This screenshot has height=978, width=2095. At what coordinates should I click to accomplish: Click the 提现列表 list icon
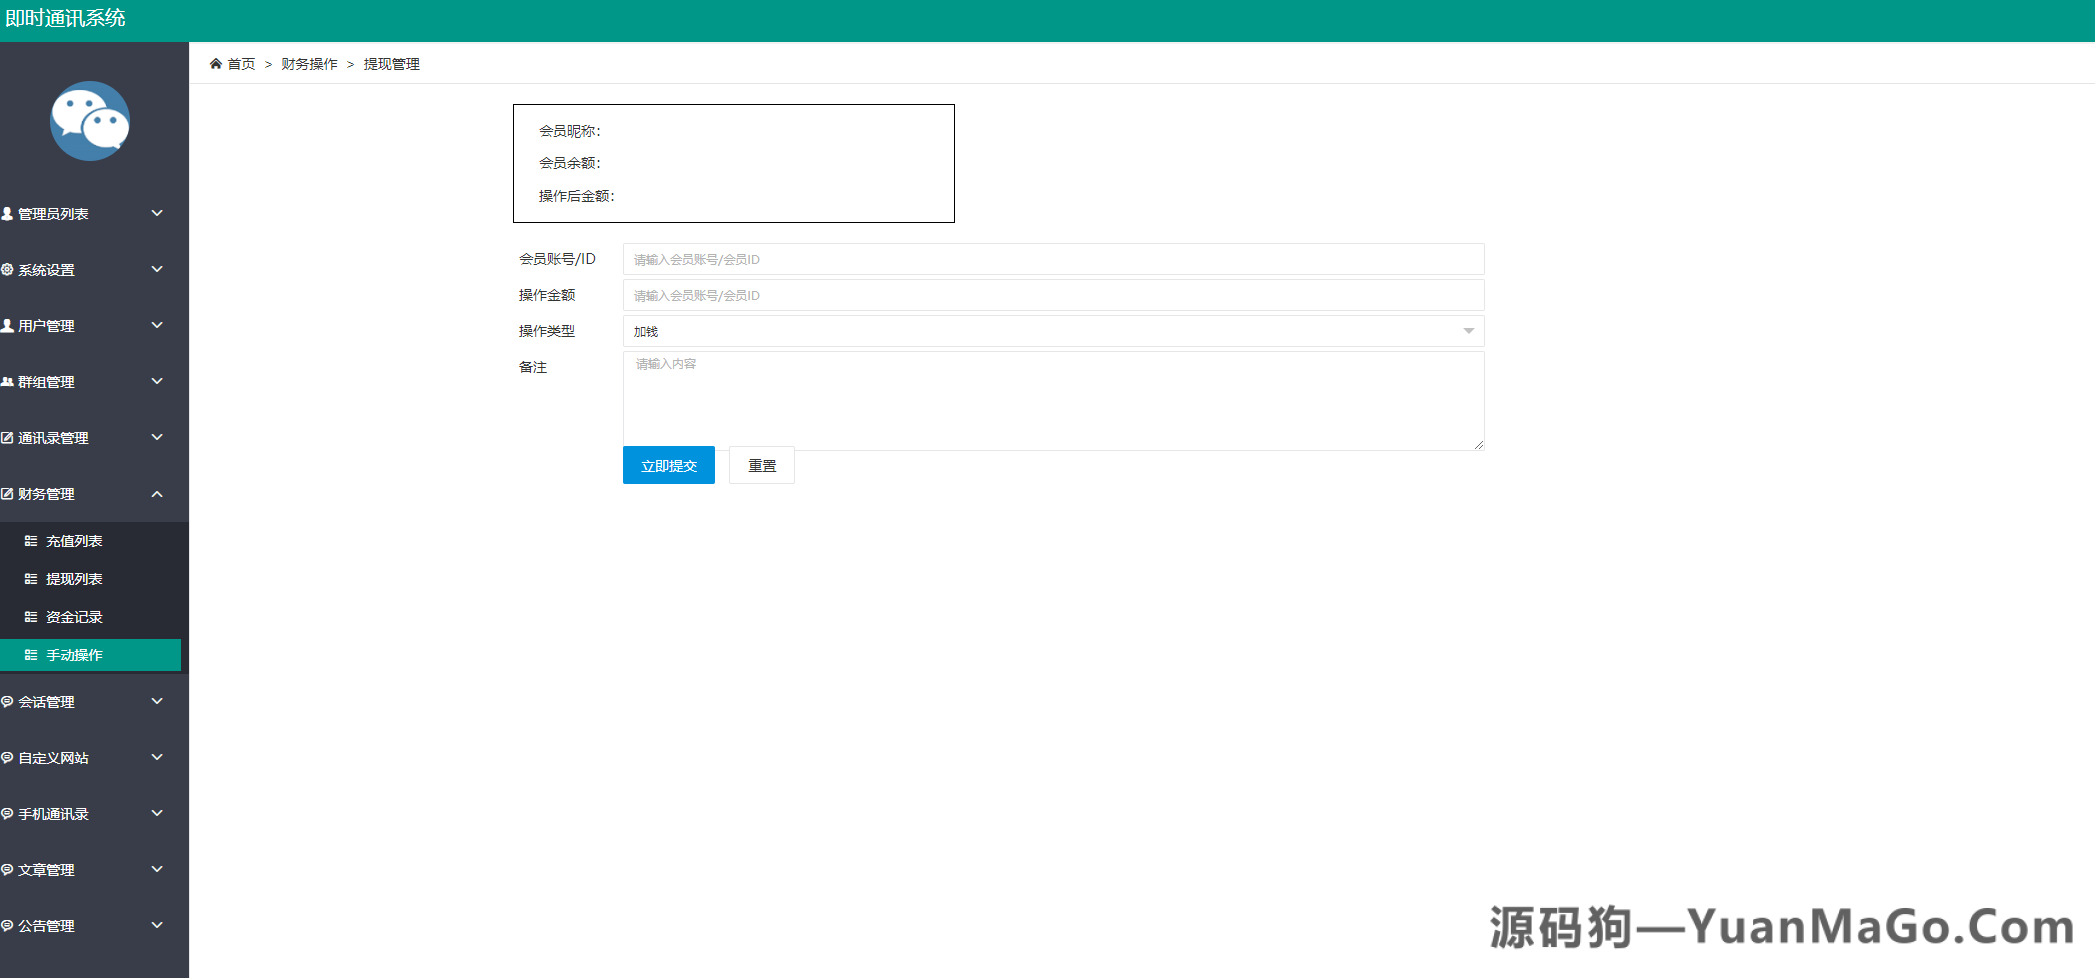point(29,578)
